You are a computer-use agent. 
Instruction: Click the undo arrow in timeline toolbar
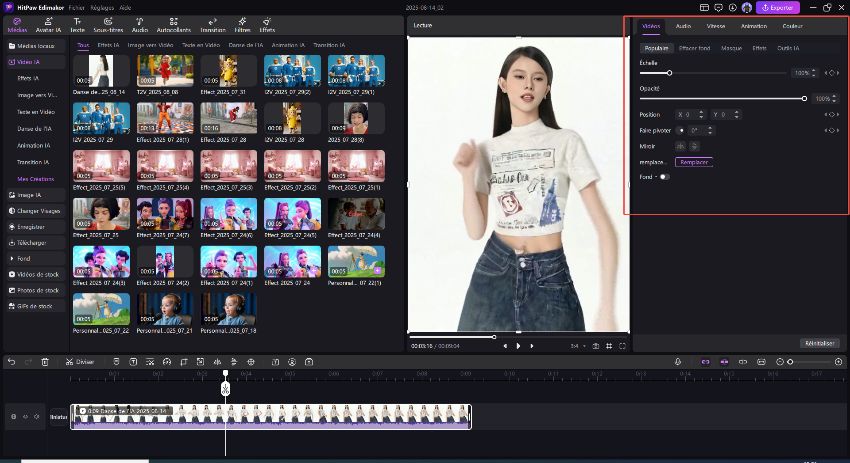click(11, 362)
